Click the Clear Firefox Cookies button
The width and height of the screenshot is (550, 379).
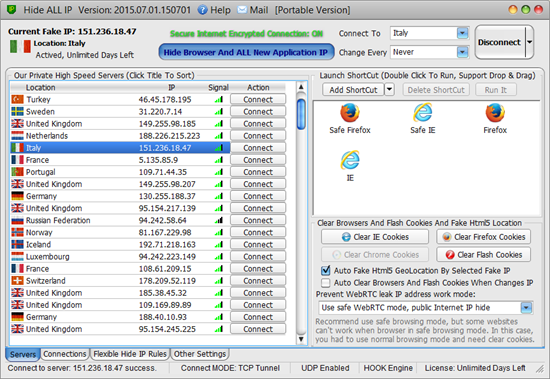(483, 237)
